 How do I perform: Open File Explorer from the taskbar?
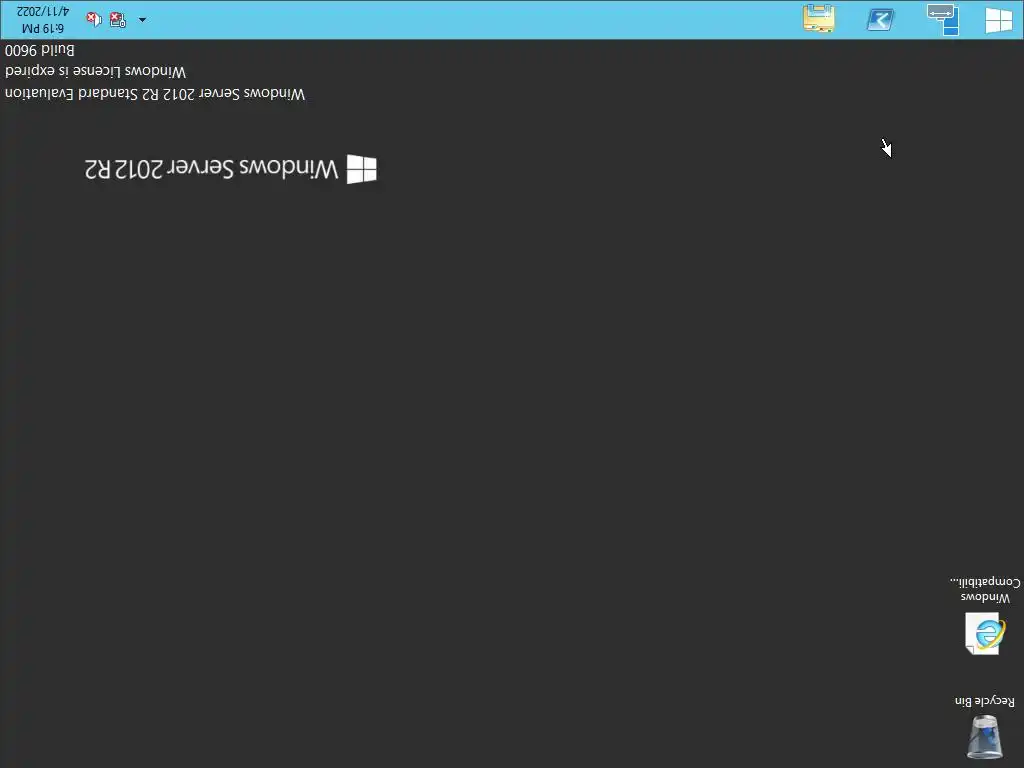819,19
